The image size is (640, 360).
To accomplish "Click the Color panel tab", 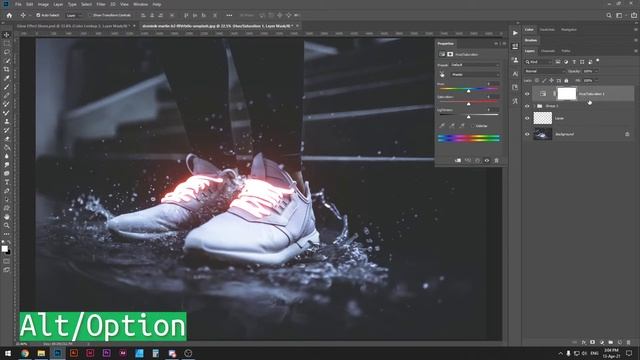I will [529, 29].
